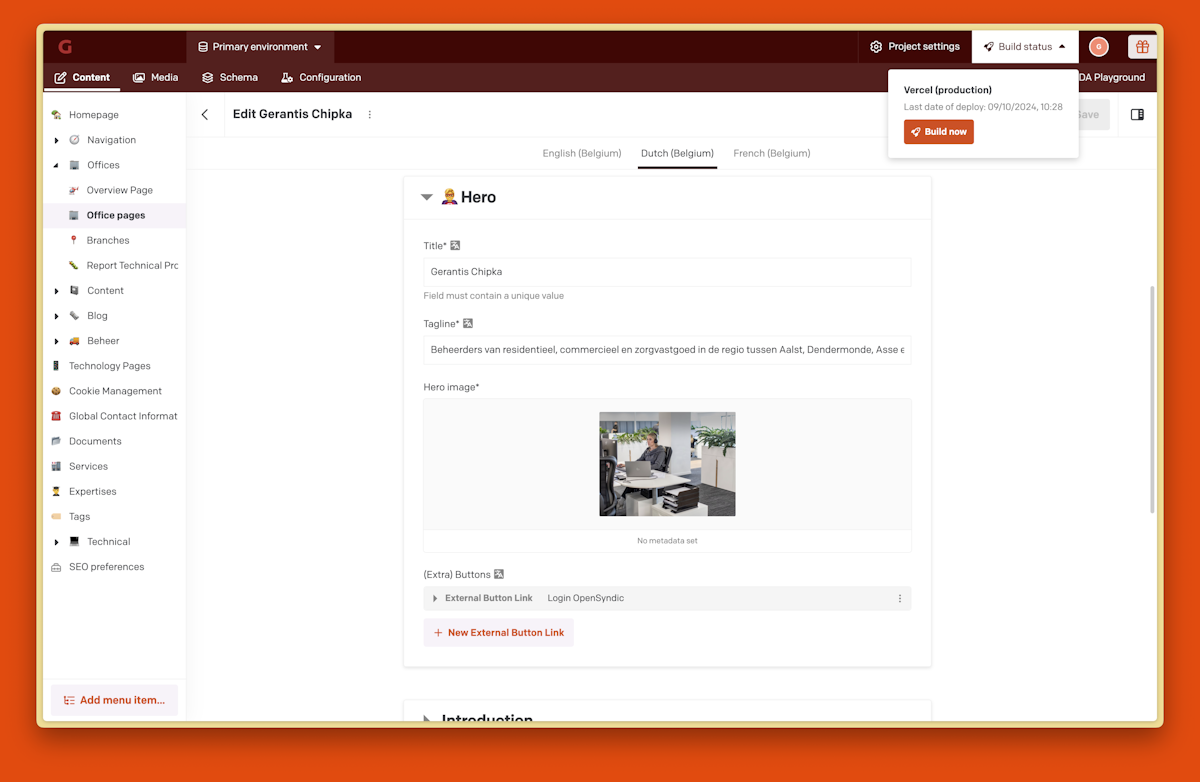Expand the Technical tree arrow
1200x782 pixels.
[x=56, y=542]
